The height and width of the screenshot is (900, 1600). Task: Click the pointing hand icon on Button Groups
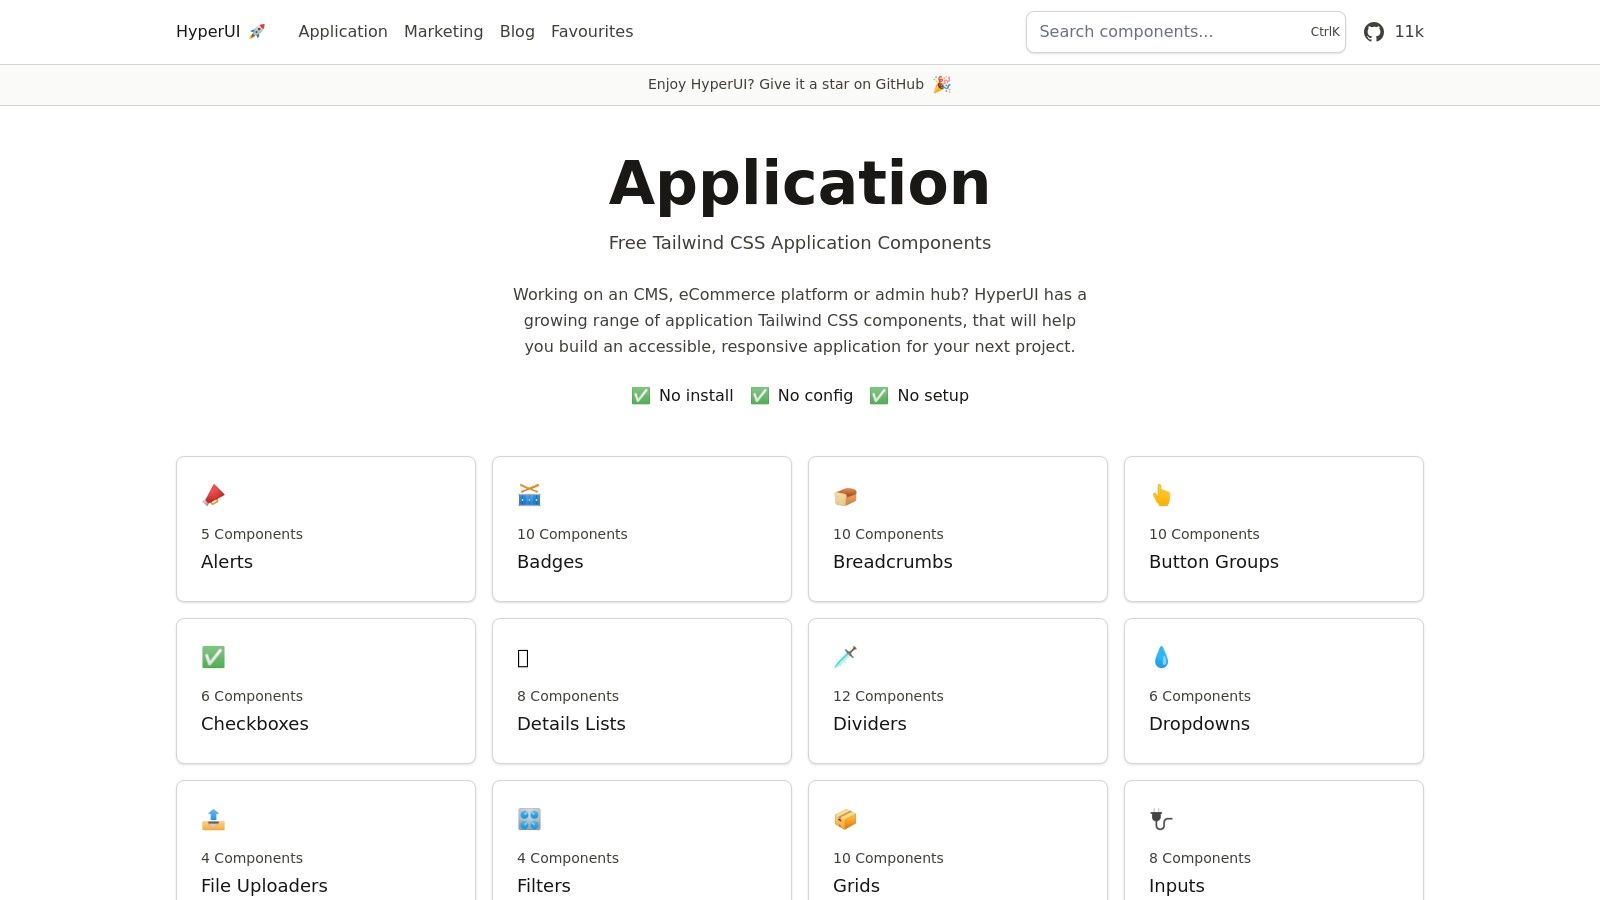[x=1161, y=495]
